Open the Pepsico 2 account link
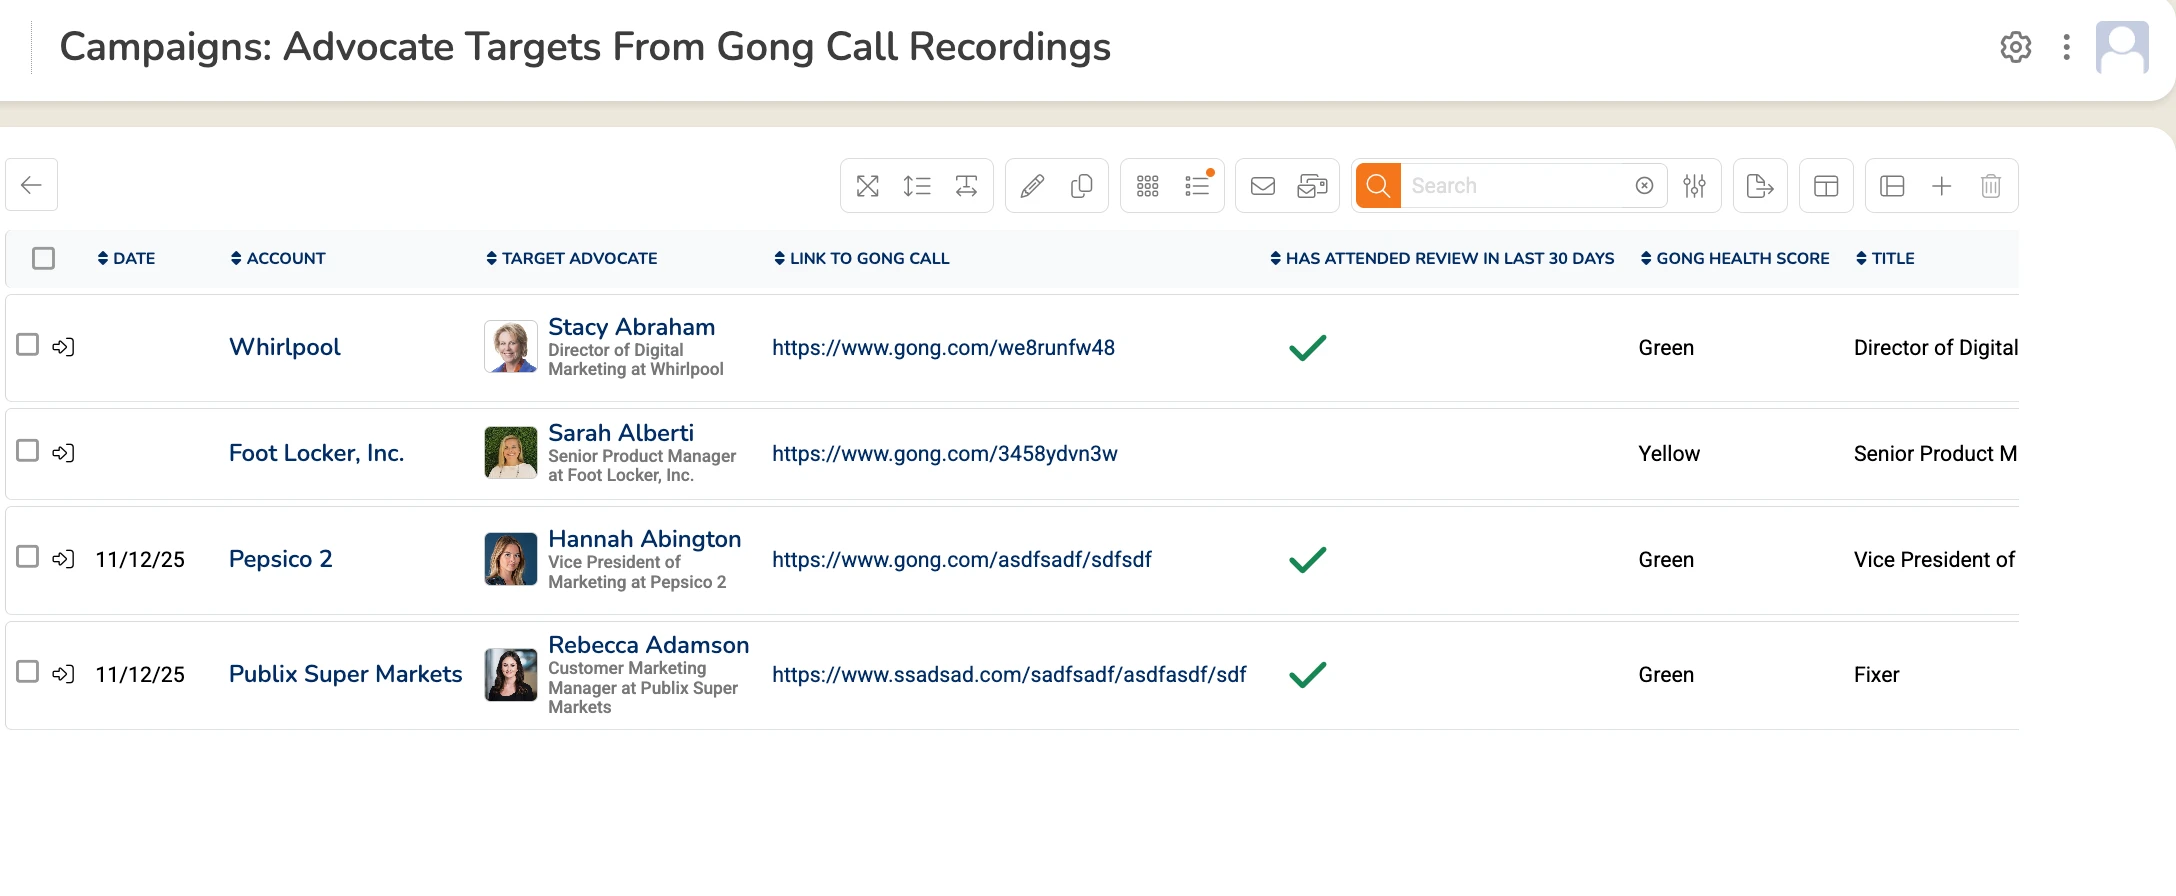 pyautogui.click(x=281, y=559)
